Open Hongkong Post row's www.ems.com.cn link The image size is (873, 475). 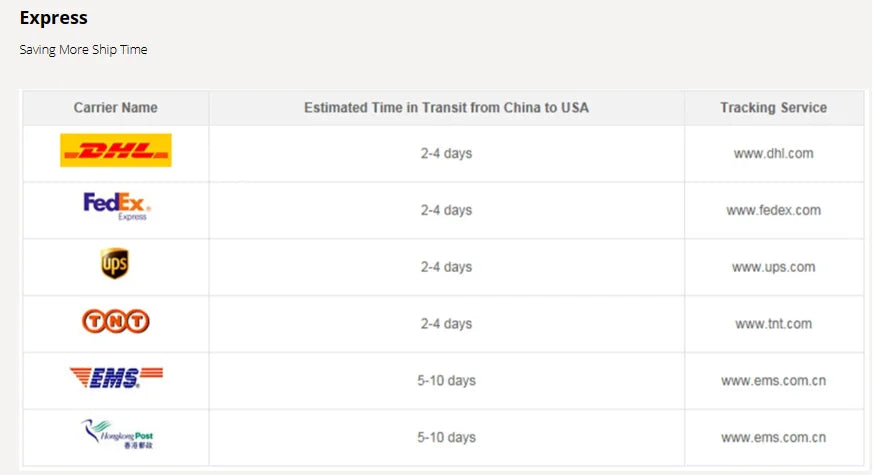[x=773, y=437]
